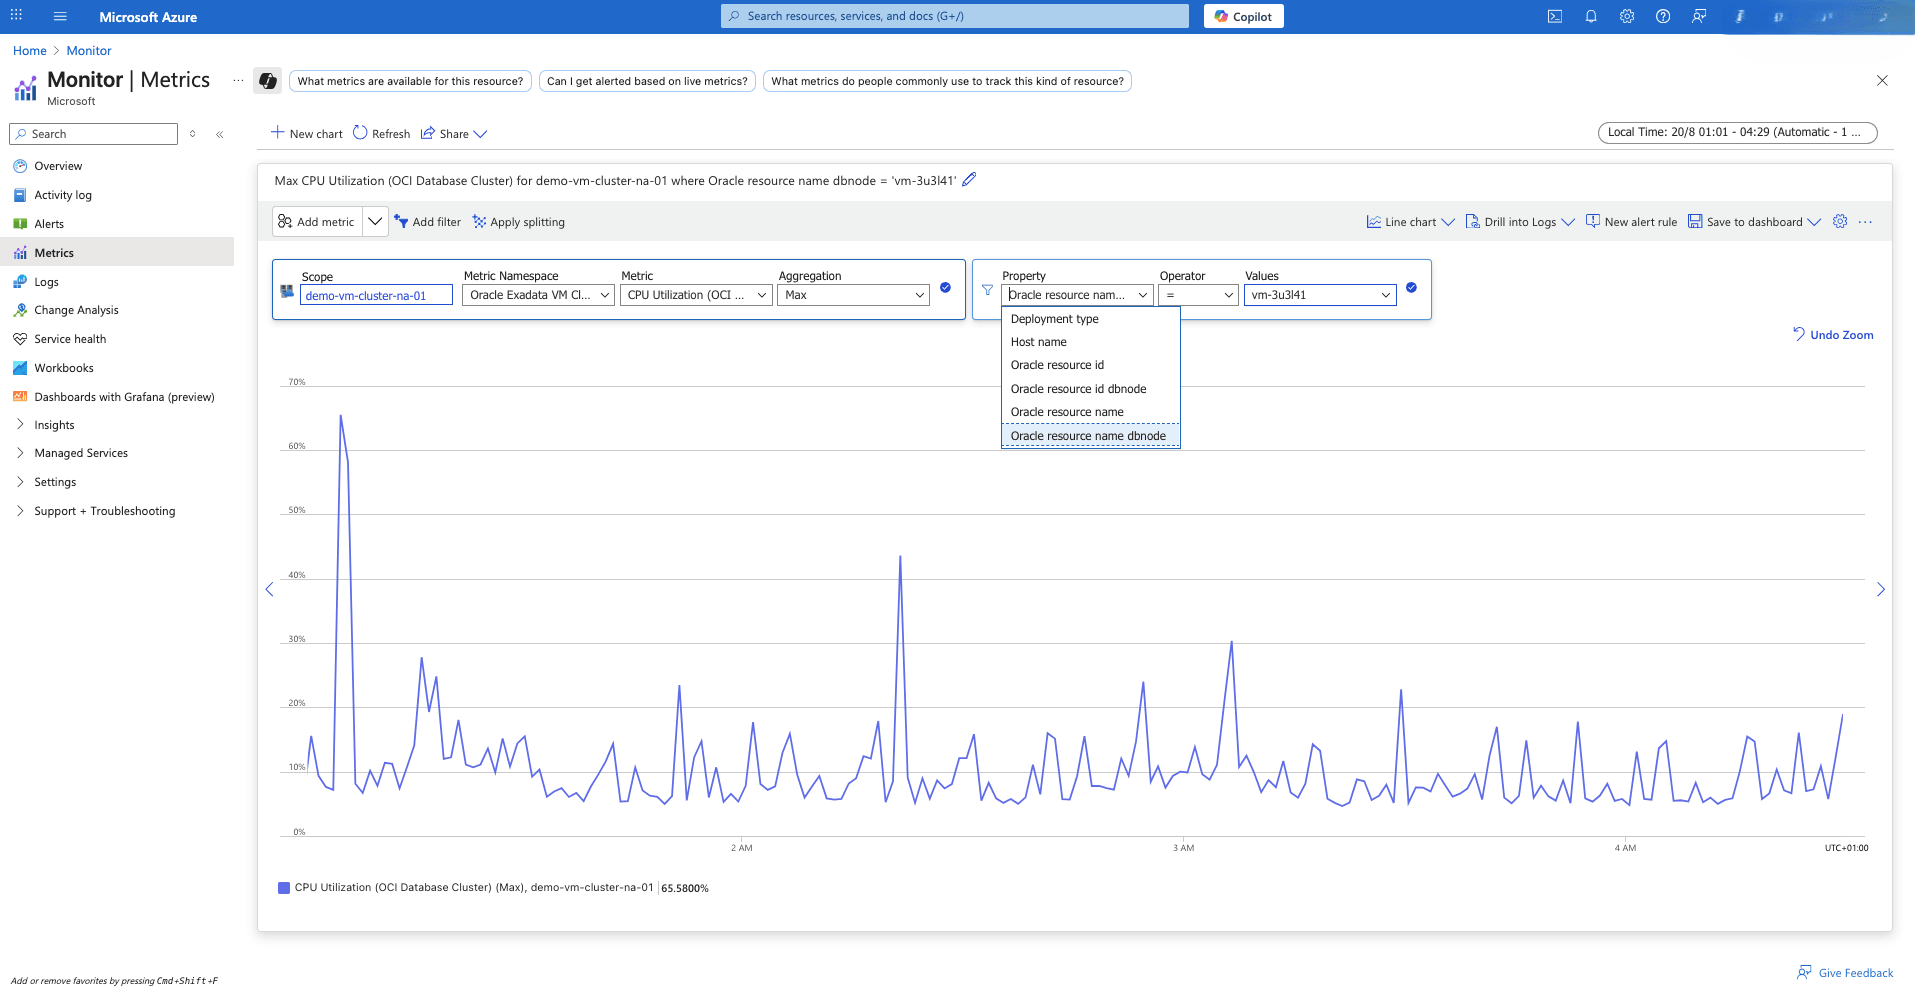
Task: Open the help question mark menu
Action: tap(1663, 16)
